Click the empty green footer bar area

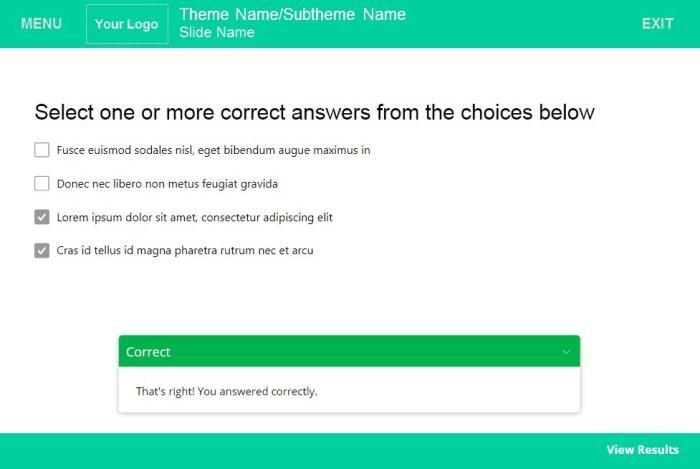coord(300,450)
